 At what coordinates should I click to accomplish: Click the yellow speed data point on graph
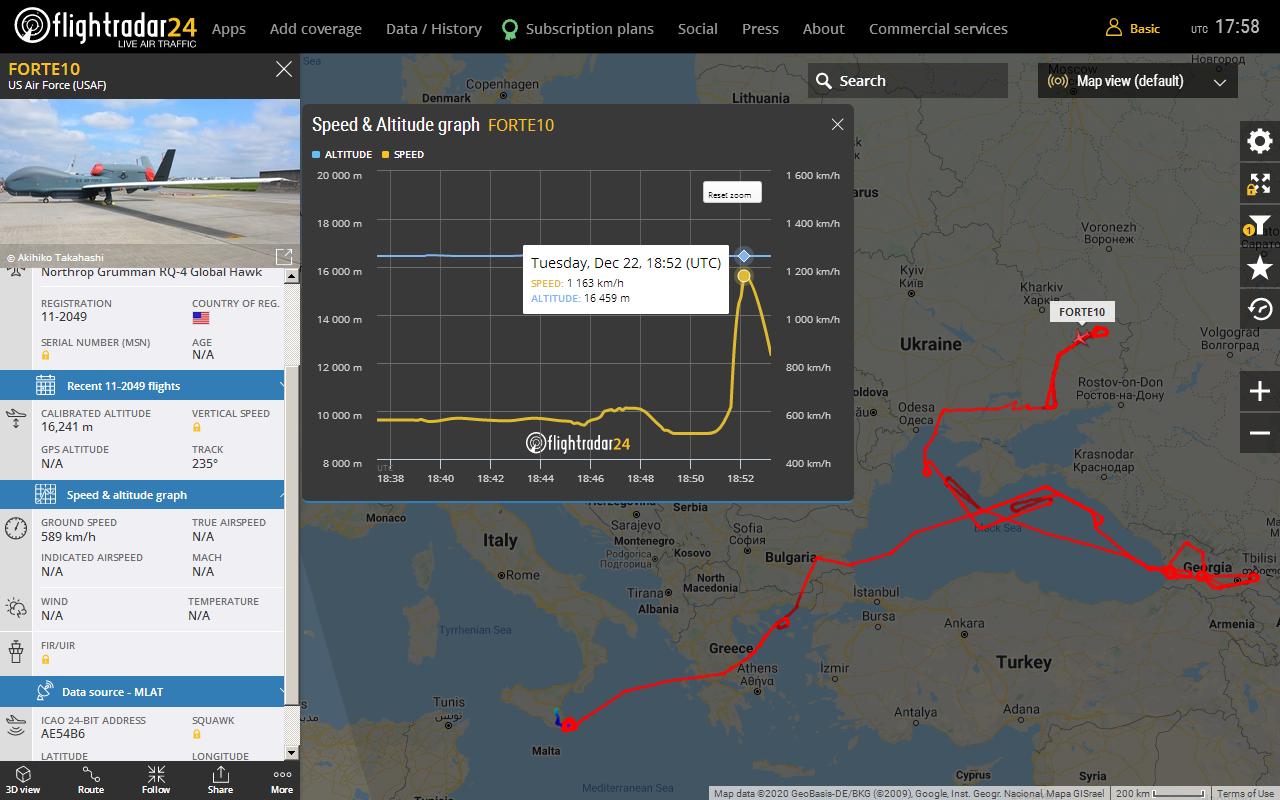coord(744,276)
